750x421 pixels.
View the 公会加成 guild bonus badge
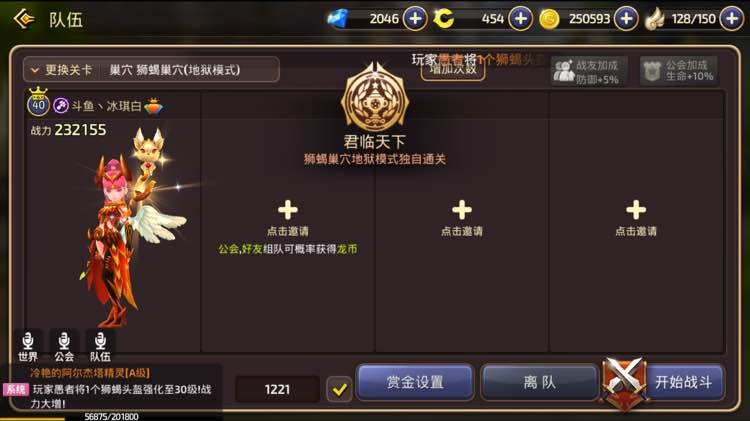pyautogui.click(x=679, y=71)
